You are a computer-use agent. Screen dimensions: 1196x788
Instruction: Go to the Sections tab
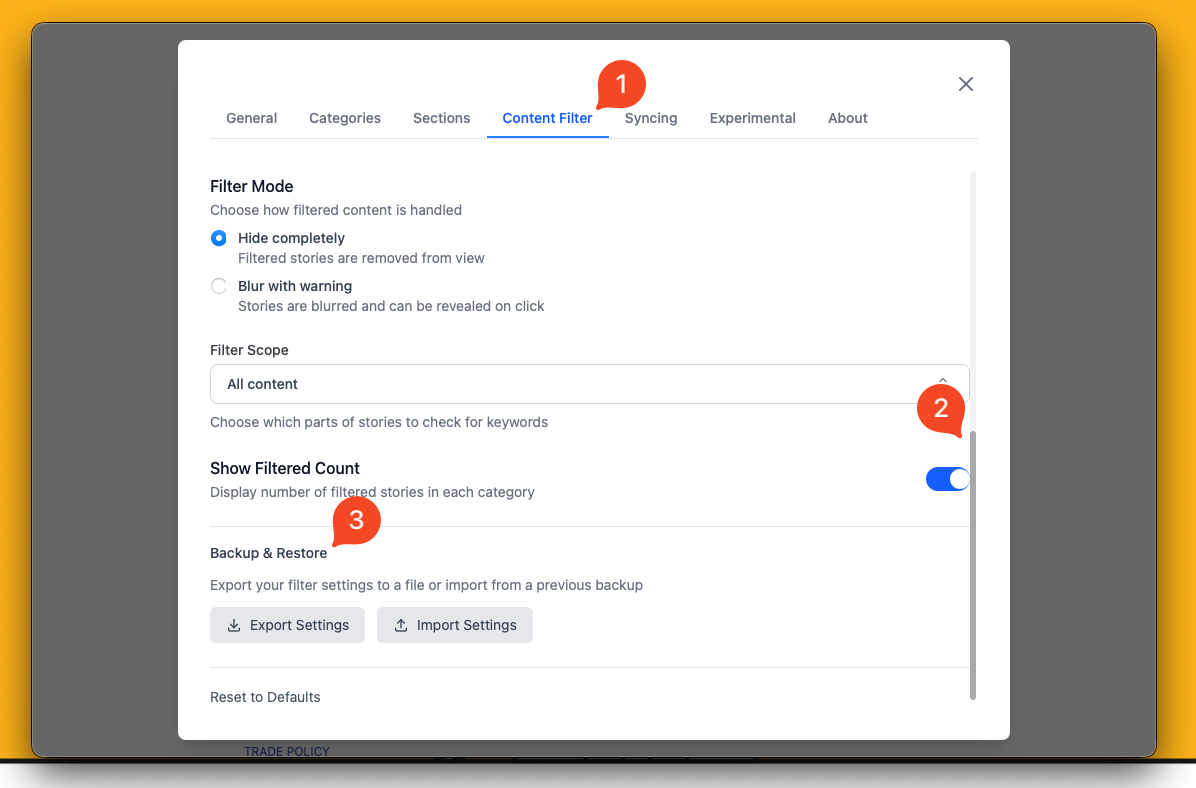coord(441,118)
